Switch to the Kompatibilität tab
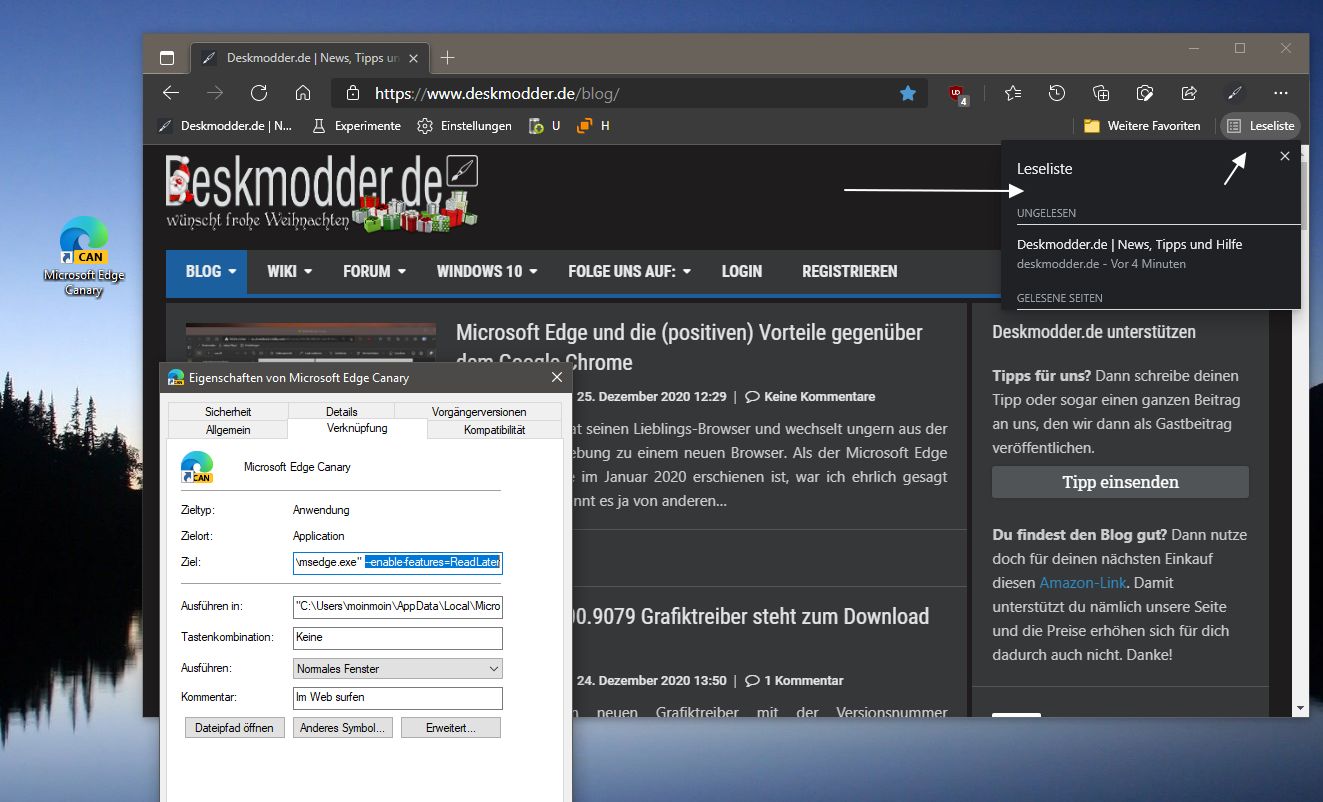 point(494,430)
